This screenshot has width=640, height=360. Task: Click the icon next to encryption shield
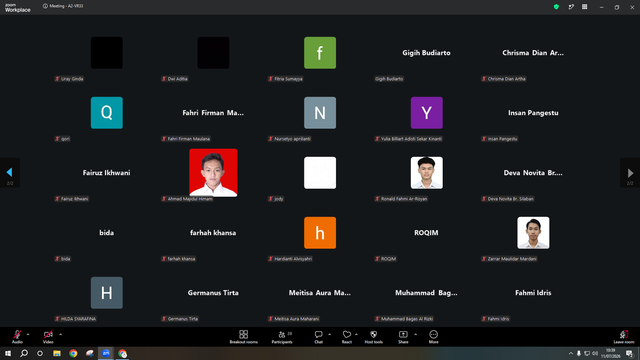coord(571,7)
